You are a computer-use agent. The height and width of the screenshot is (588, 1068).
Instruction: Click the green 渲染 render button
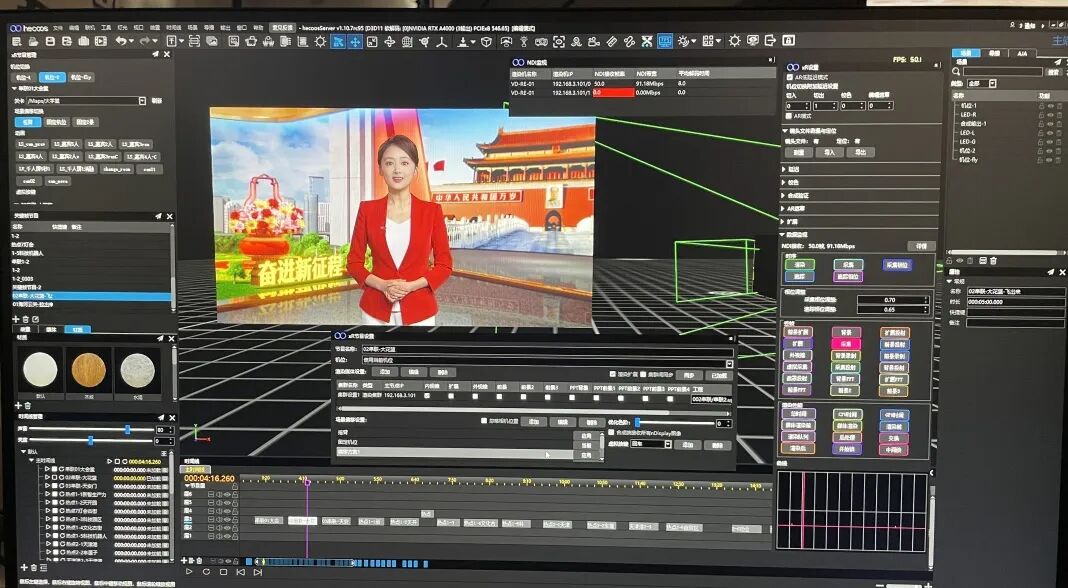(x=800, y=265)
